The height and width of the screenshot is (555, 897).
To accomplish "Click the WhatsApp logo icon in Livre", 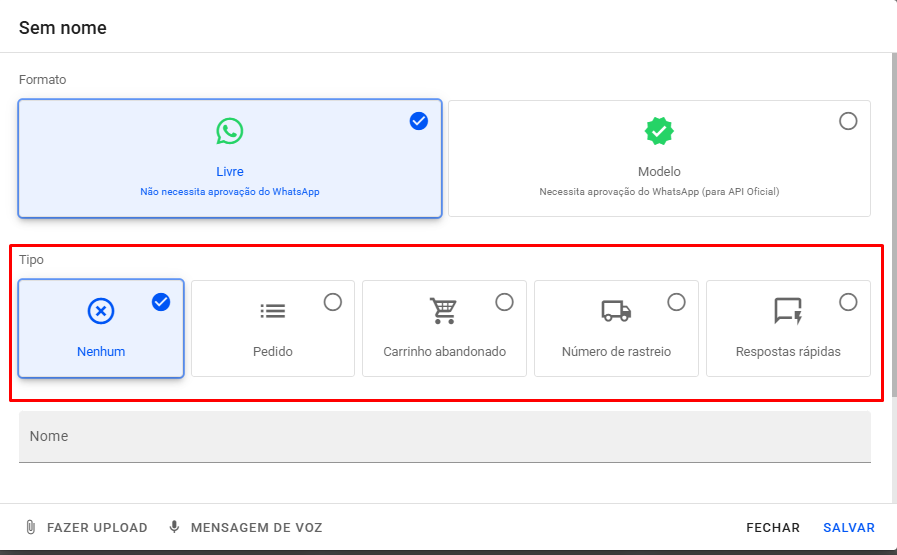I will [229, 131].
